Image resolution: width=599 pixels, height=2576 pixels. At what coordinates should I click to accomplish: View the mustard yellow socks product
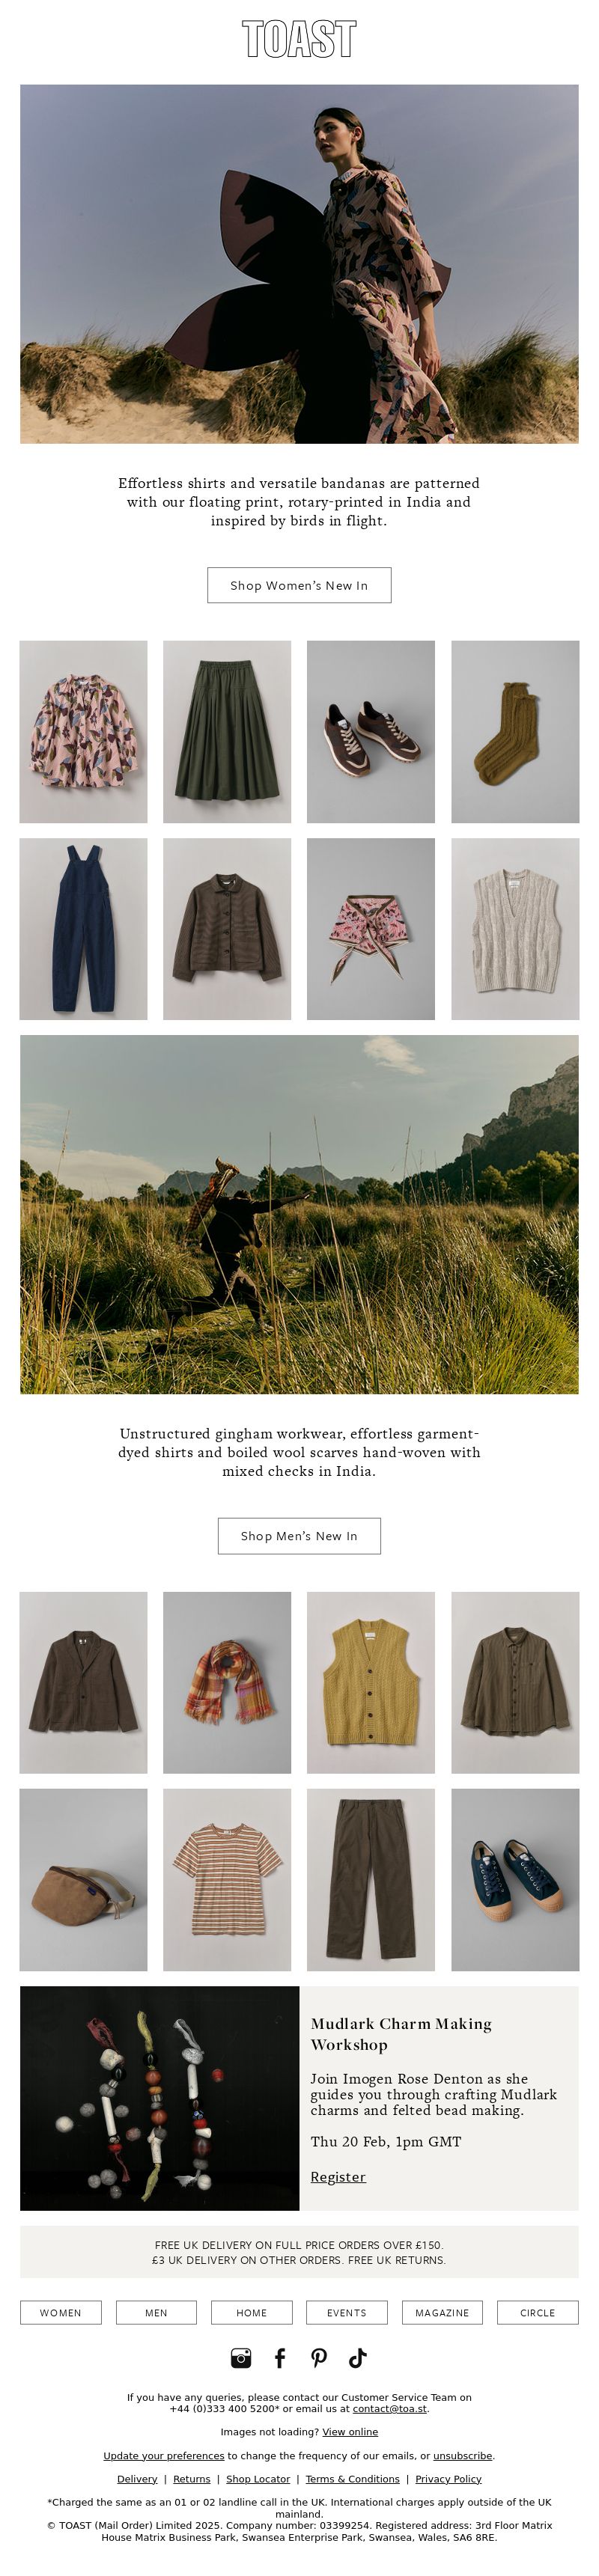(515, 732)
